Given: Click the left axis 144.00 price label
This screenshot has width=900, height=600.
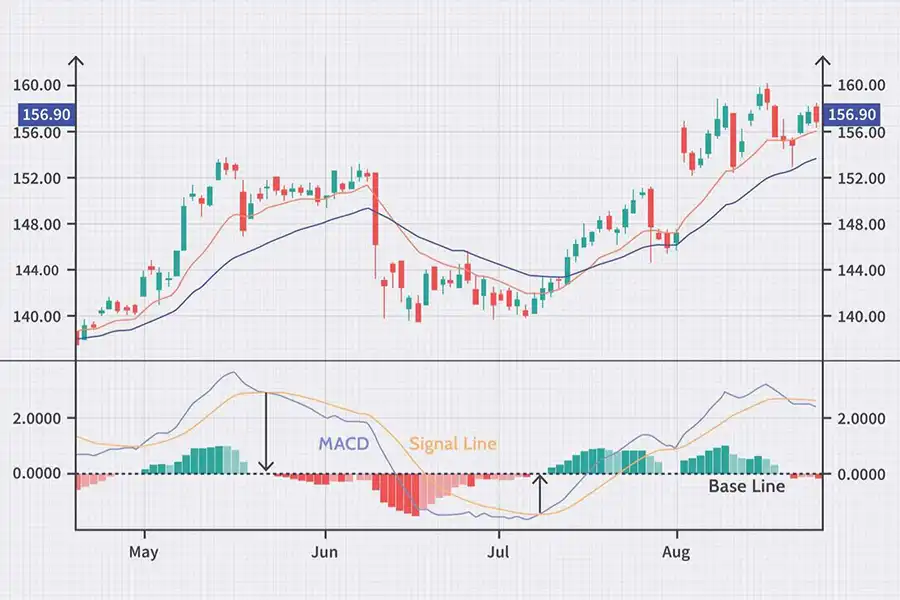Looking at the screenshot, I should 37,270.
